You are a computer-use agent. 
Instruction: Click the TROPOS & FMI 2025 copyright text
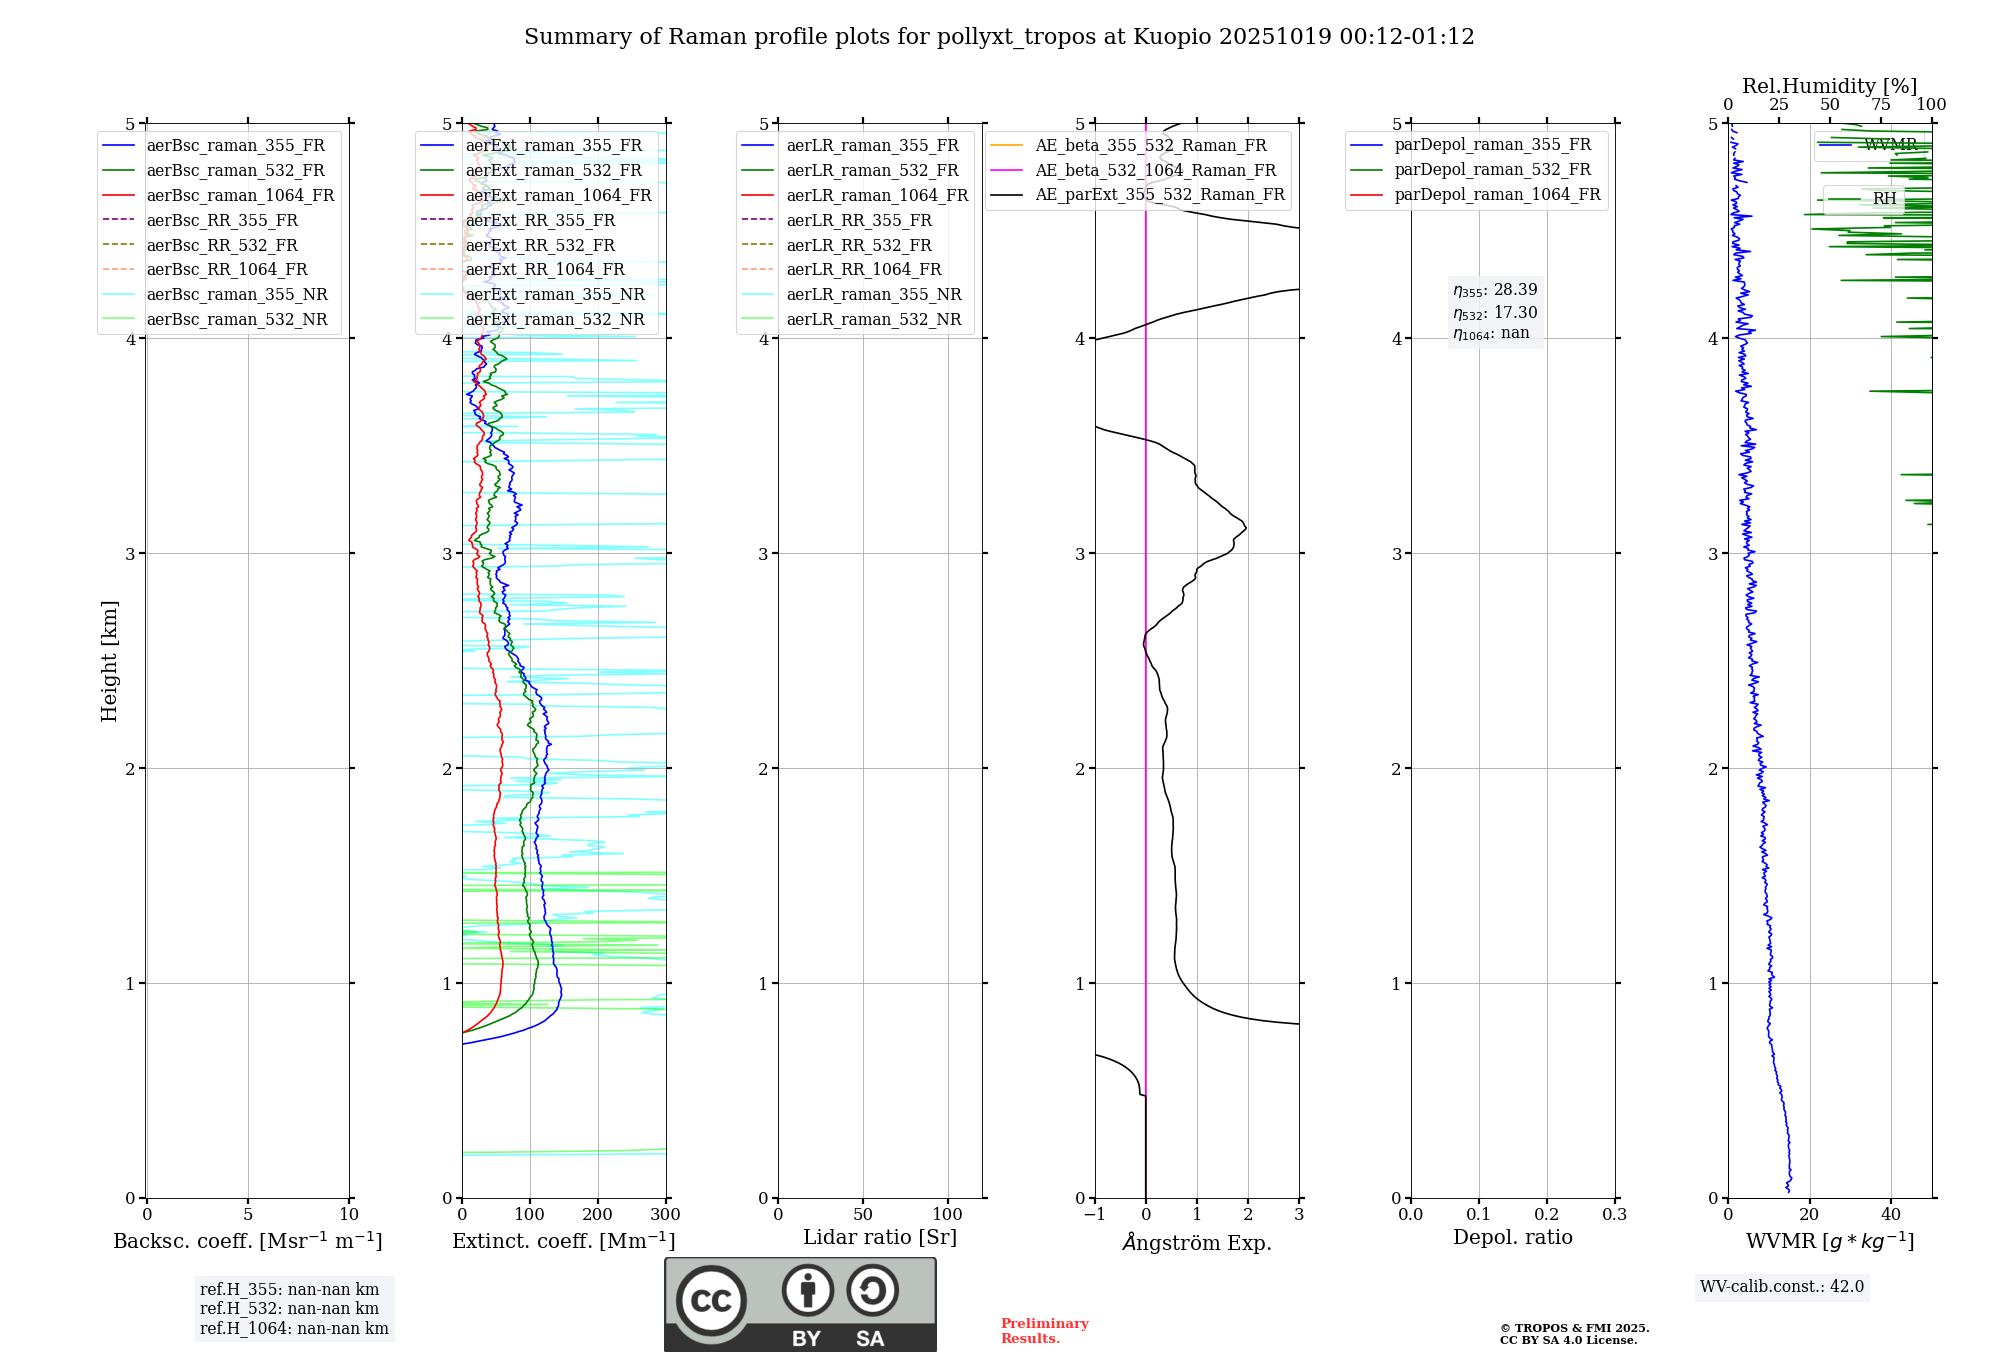point(1574,1328)
